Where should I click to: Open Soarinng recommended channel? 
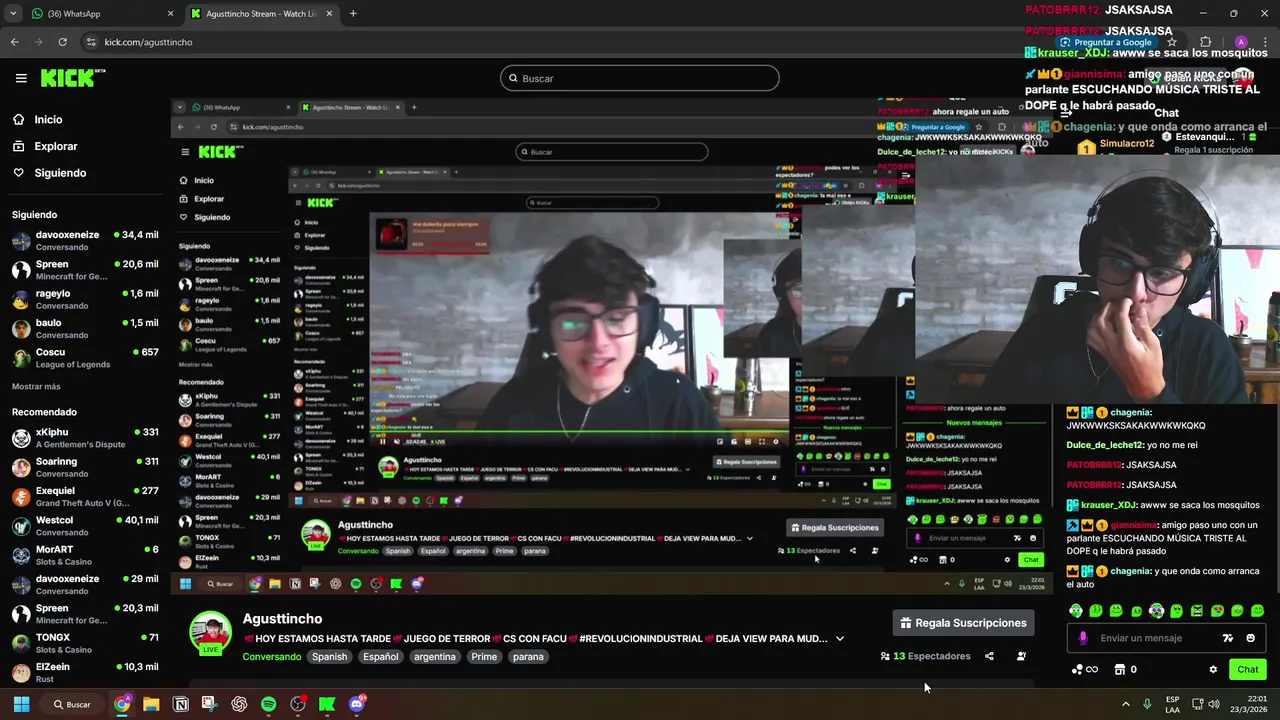point(84,467)
